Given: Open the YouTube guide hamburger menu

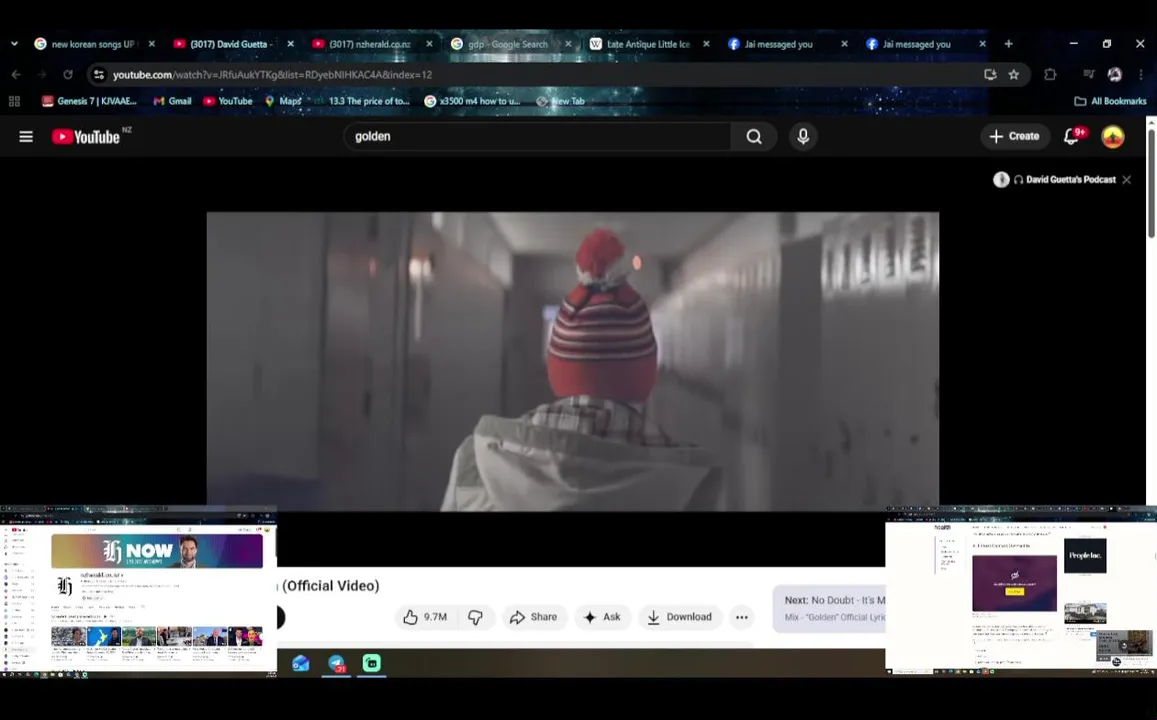Looking at the screenshot, I should pyautogui.click(x=26, y=136).
